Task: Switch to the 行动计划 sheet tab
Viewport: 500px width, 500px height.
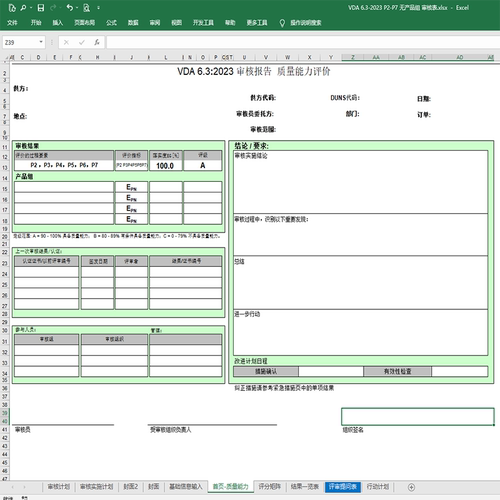Action: 378,487
